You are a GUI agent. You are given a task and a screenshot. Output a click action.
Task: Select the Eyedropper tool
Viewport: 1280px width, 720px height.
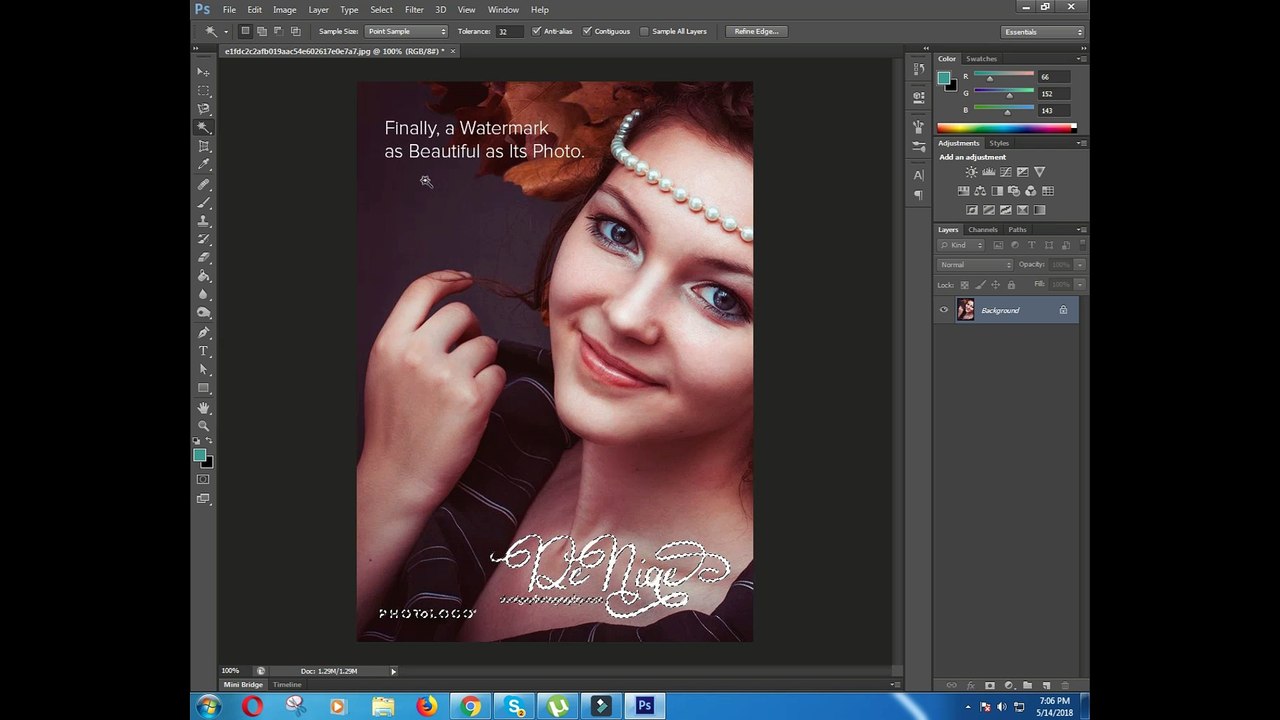click(x=203, y=165)
